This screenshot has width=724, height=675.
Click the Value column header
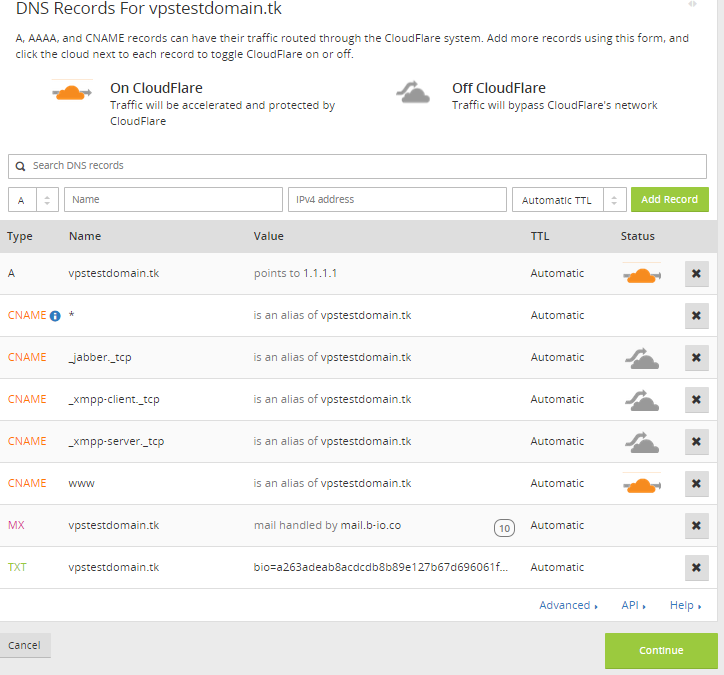(269, 236)
